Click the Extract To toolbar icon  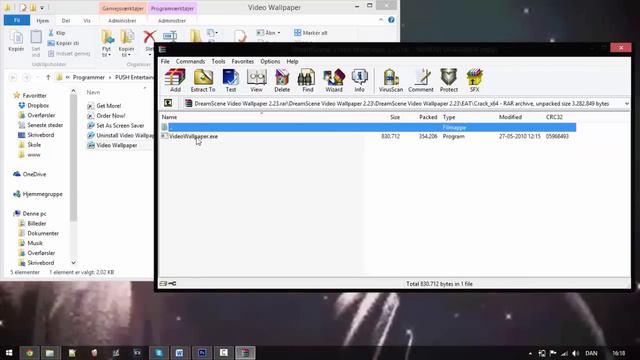[203, 80]
